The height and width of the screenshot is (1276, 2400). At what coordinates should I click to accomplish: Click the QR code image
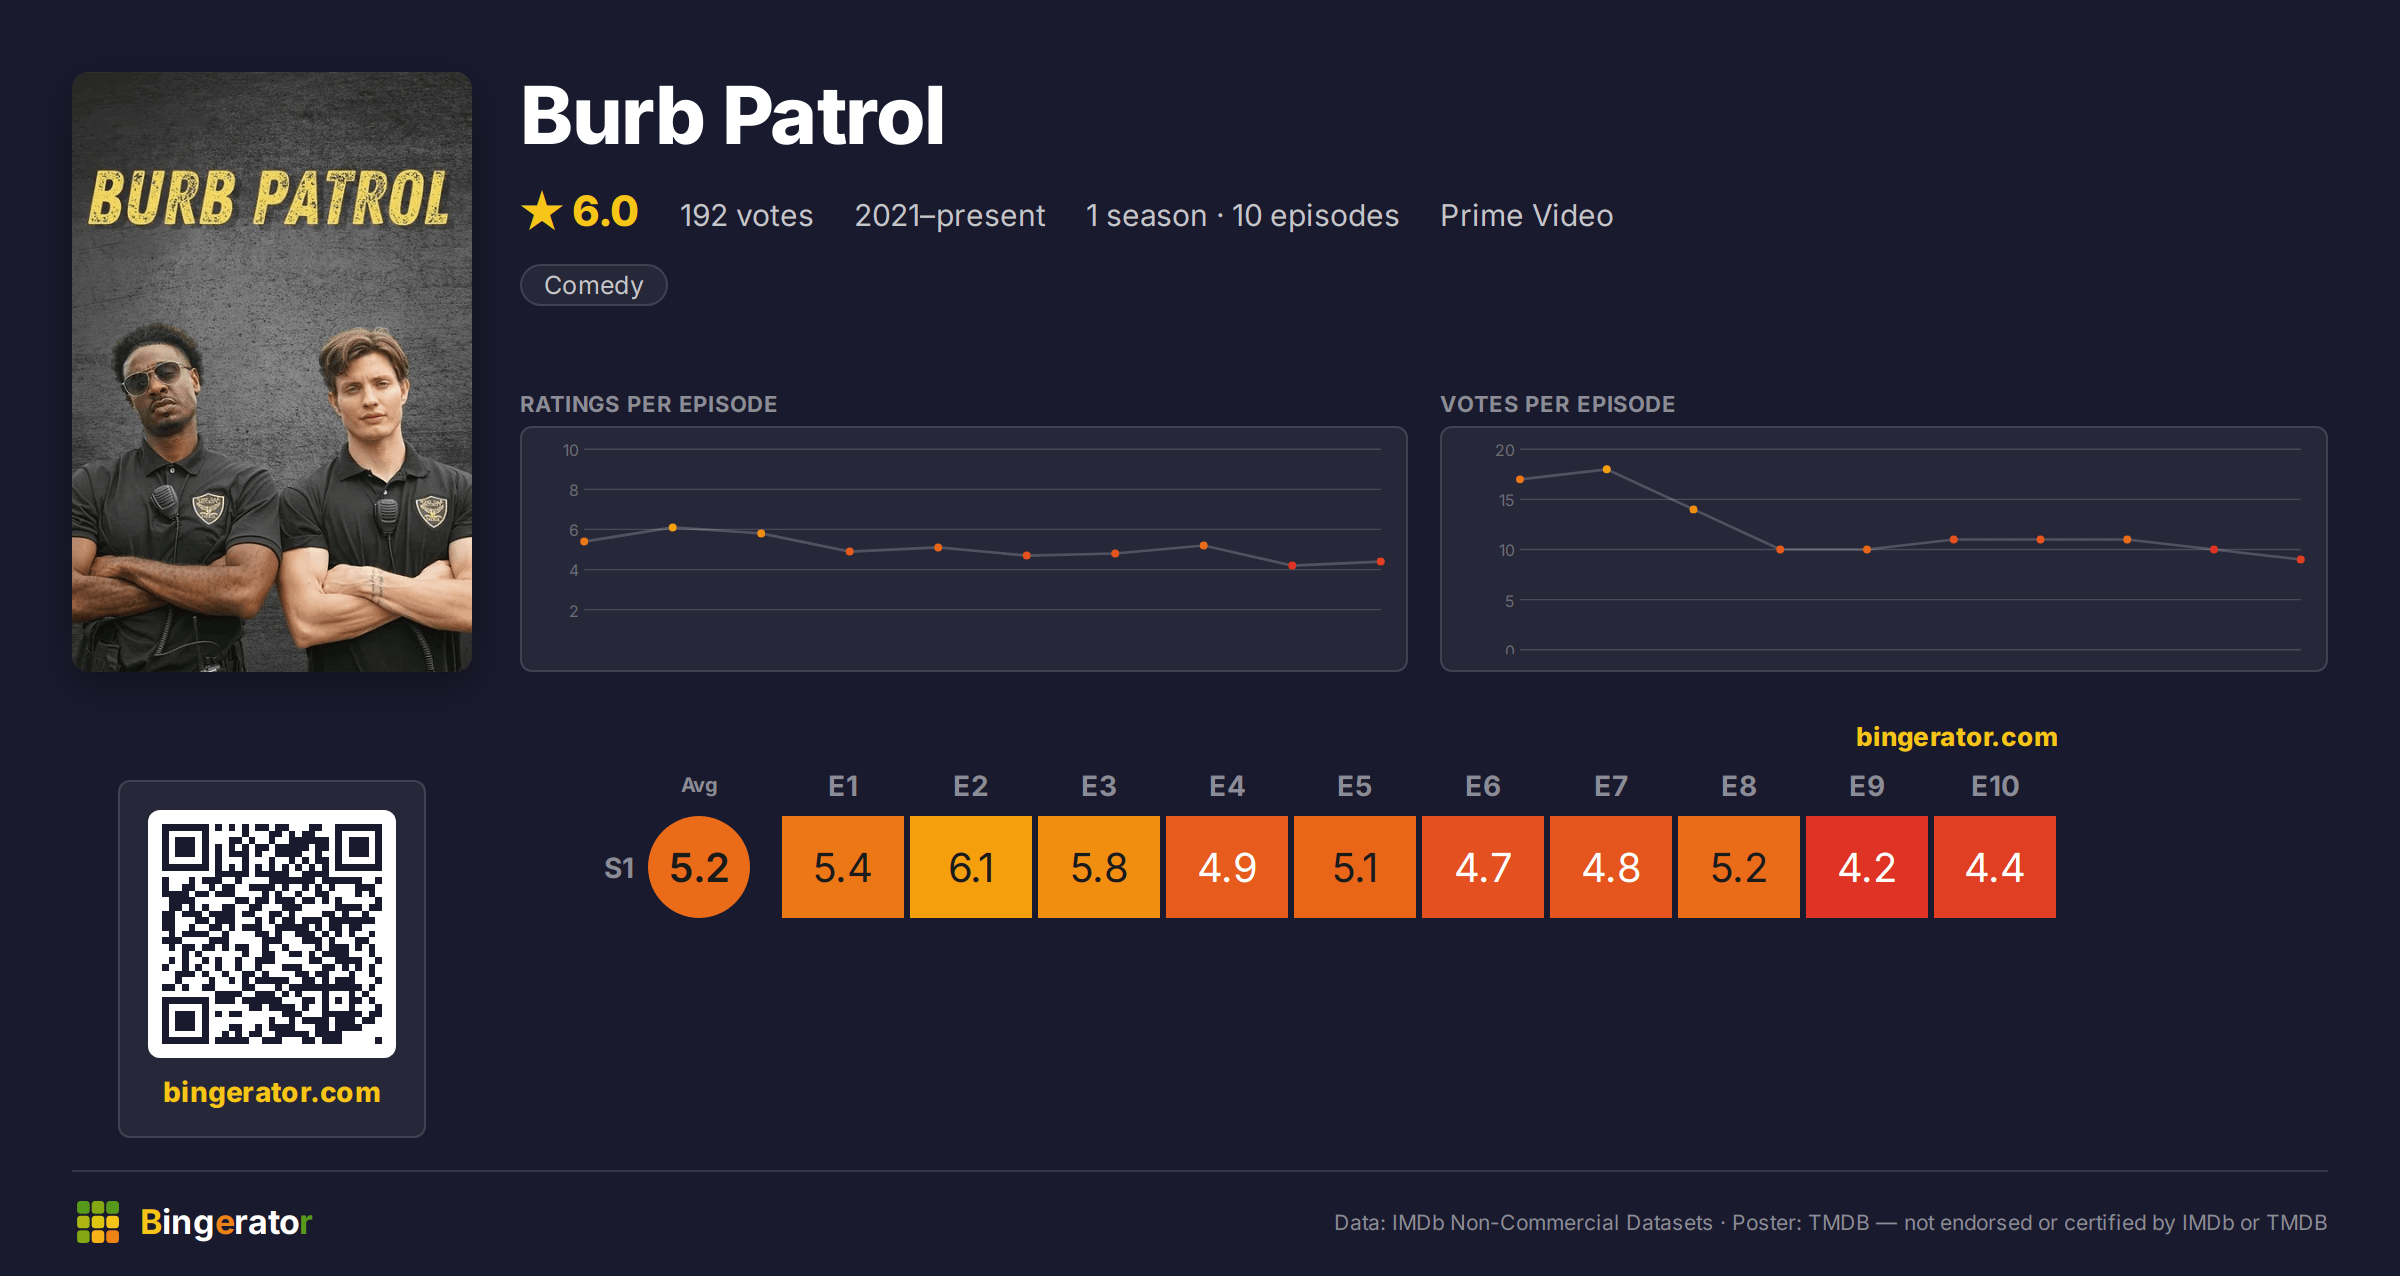(x=272, y=933)
